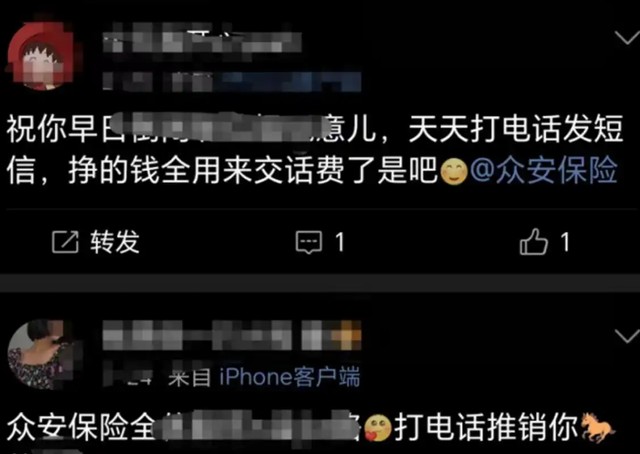Click the repost (转发) share icon

point(65,242)
